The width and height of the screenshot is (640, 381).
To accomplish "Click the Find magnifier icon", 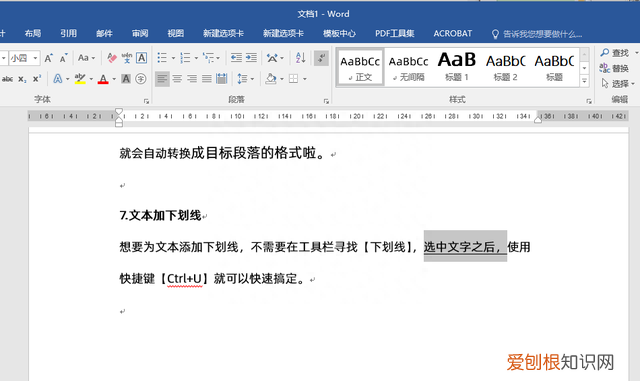I will (x=604, y=53).
